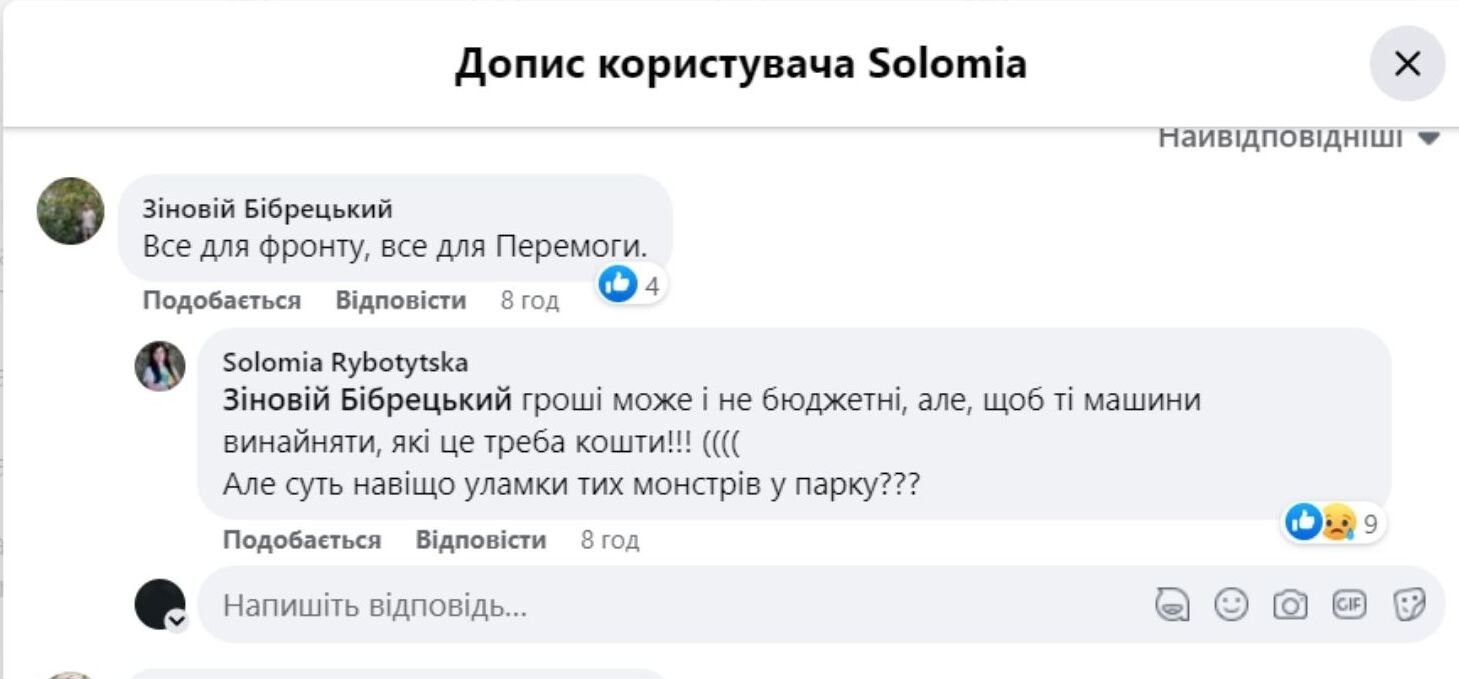View the 9 reactions on Solomia's reply

pyautogui.click(x=1335, y=523)
